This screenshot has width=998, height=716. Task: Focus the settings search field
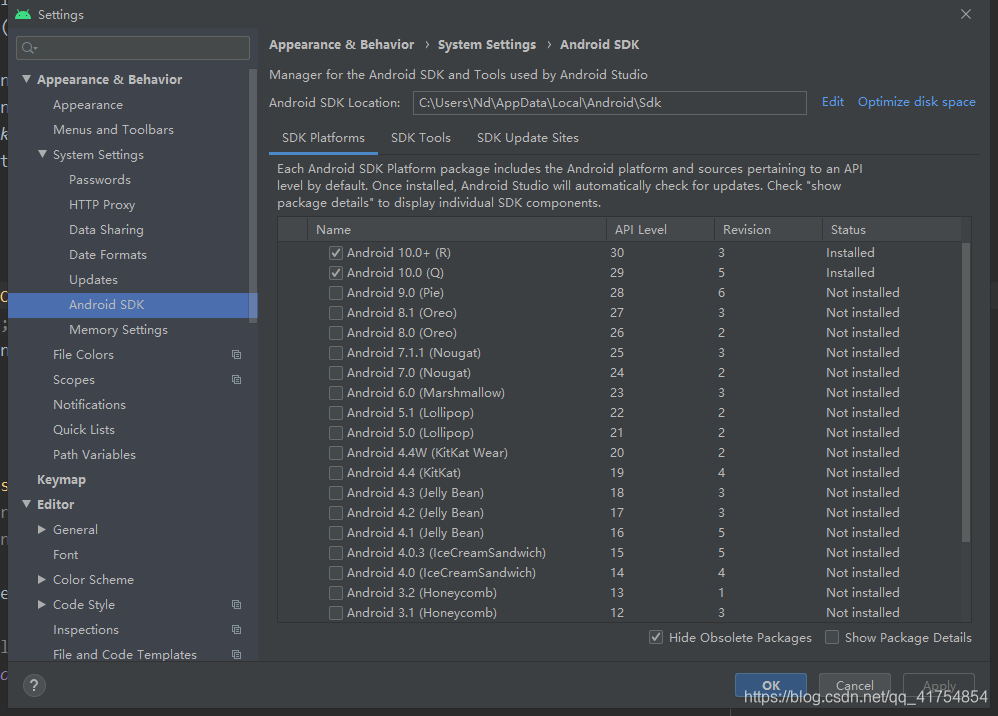click(x=132, y=48)
